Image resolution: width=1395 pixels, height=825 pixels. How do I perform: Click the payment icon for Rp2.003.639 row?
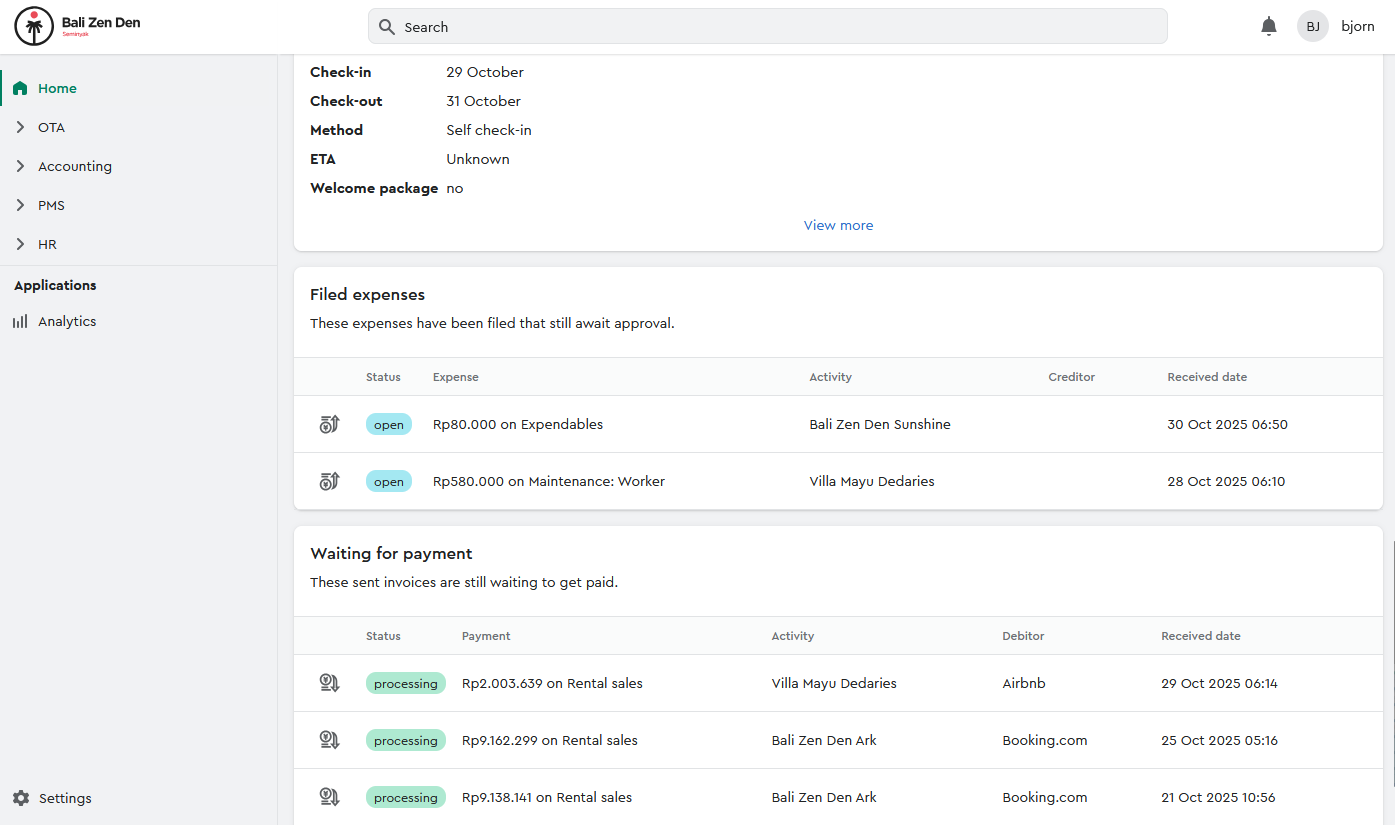pos(330,683)
